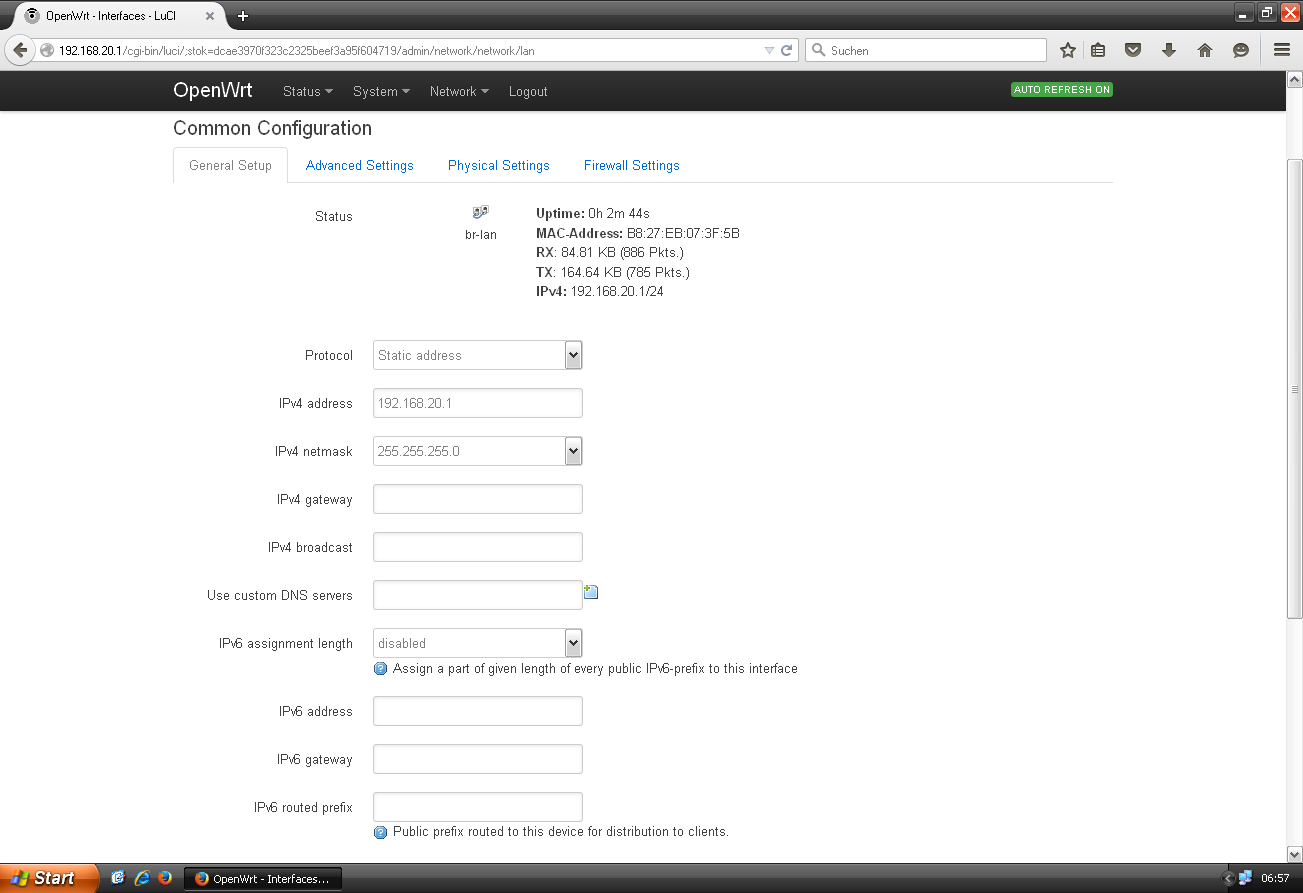
Task: Switch to the Advanced Settings tab
Action: click(359, 166)
